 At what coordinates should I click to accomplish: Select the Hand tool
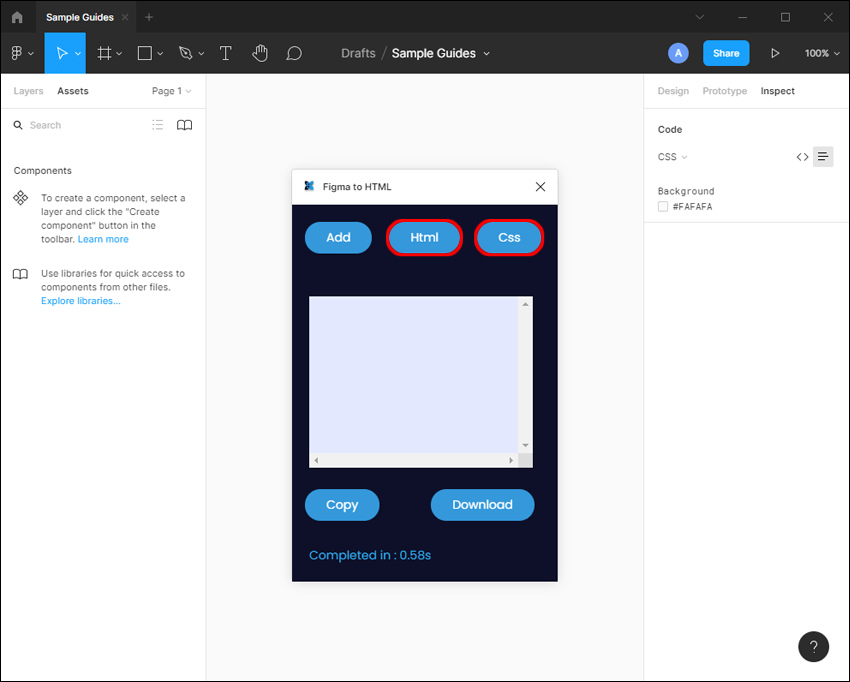[260, 53]
